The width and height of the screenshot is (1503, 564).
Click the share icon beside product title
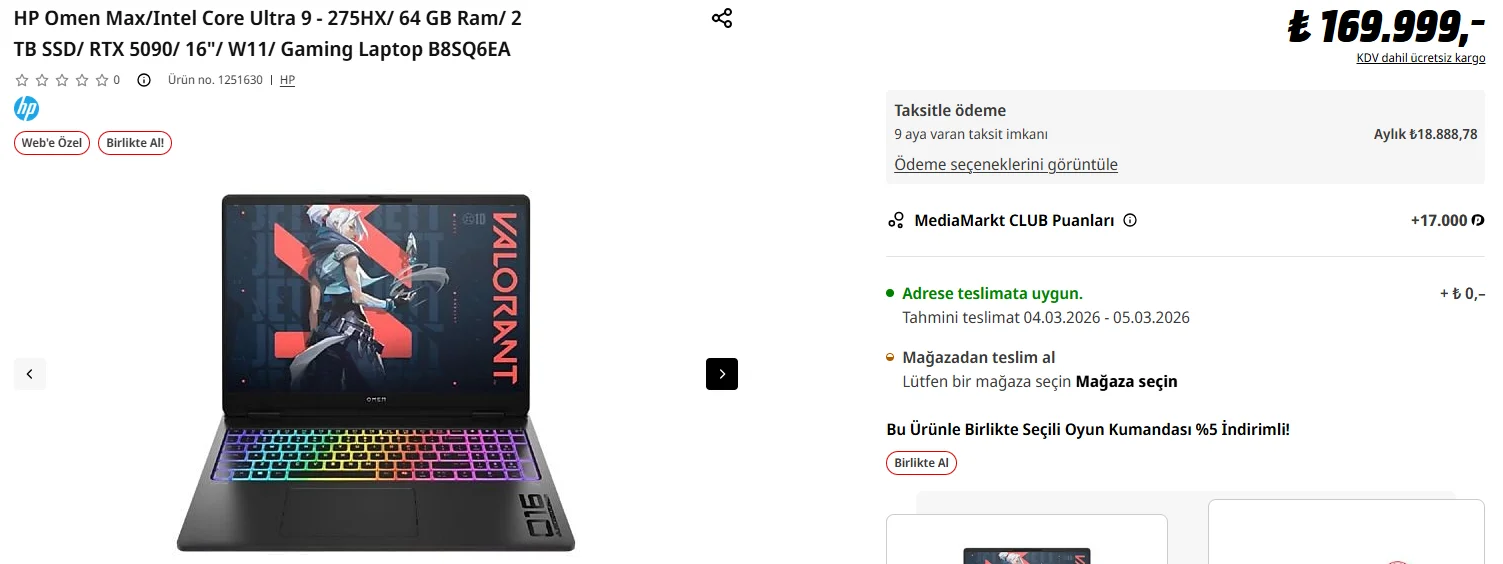722,18
